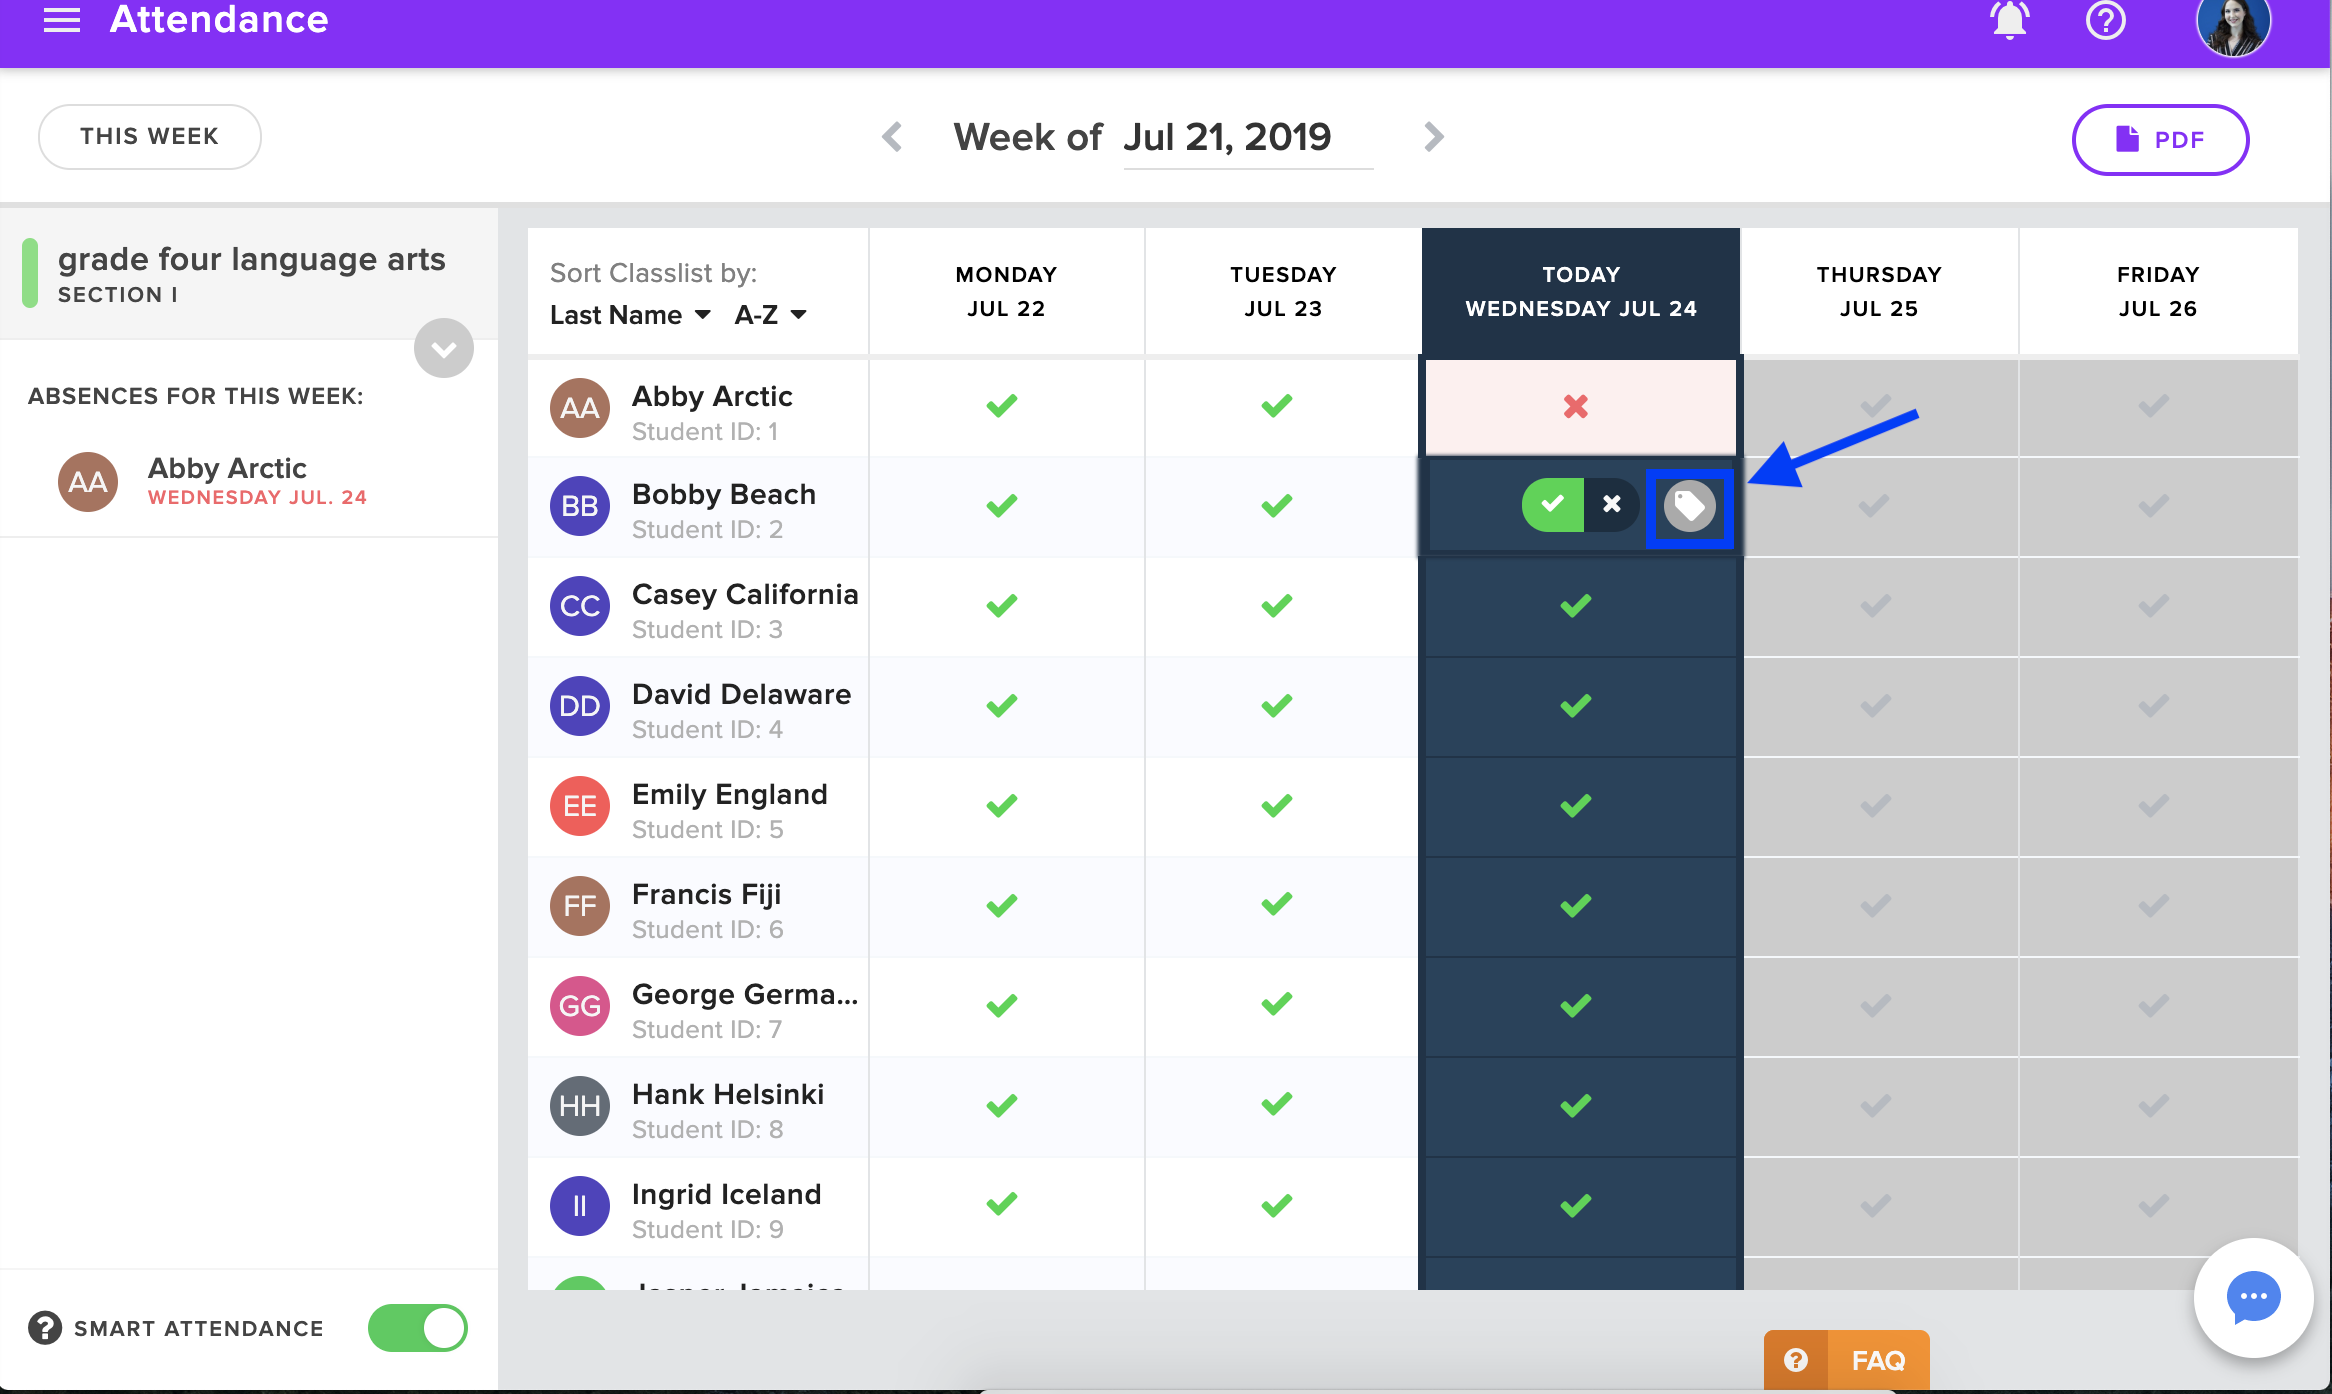2332x1394 pixels.
Task: Click Abby Arctic's red absent mark
Action: click(x=1576, y=407)
